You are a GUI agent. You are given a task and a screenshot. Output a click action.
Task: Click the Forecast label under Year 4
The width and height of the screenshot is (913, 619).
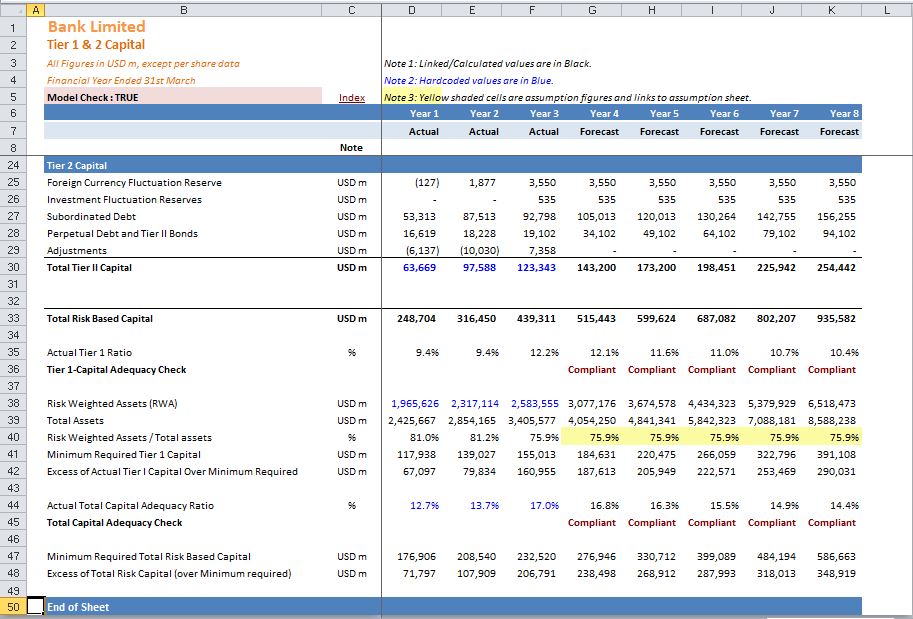click(599, 132)
